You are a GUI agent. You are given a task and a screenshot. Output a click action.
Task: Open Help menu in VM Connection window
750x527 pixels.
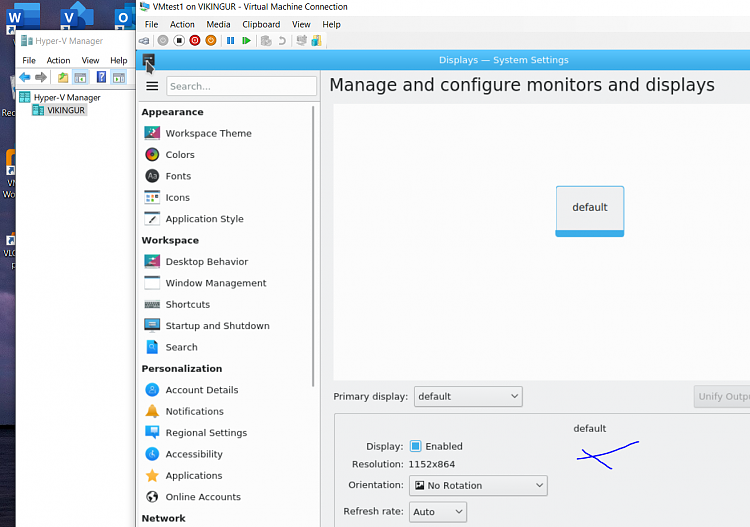(x=331, y=24)
